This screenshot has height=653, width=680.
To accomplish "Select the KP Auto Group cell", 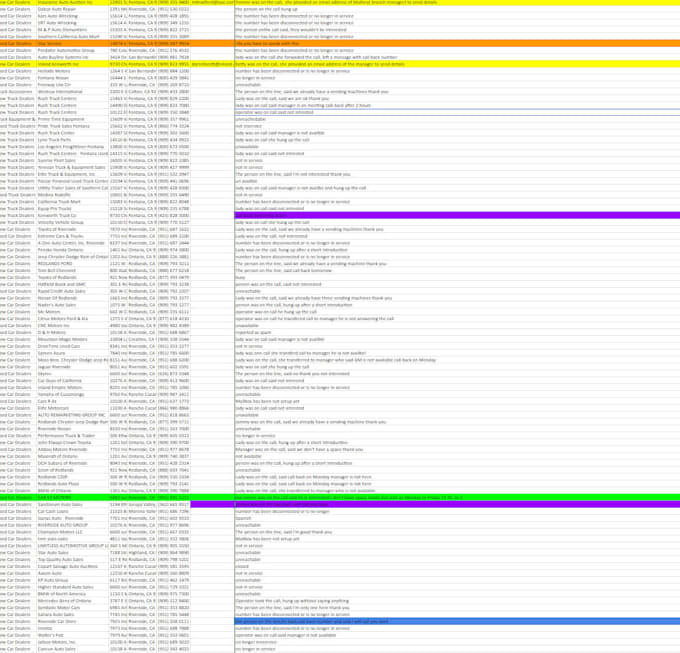I will [72, 580].
